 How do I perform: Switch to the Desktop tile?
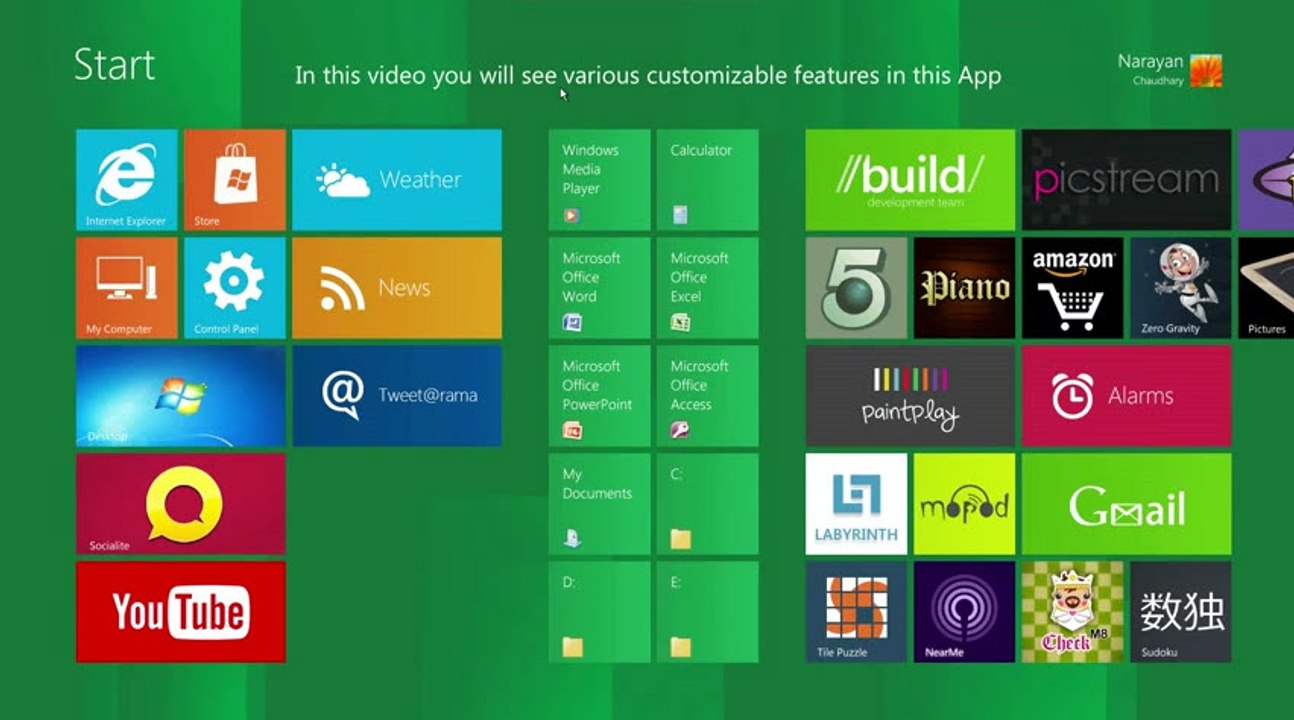click(181, 396)
